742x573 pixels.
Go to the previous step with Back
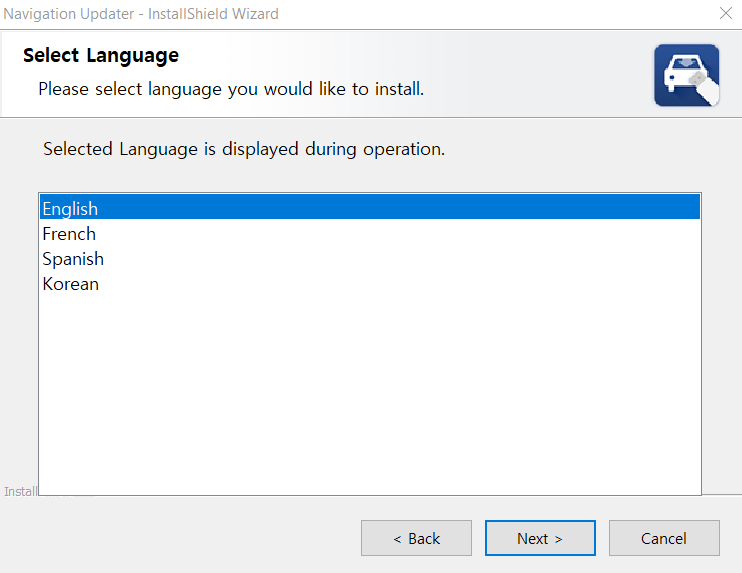tap(416, 538)
